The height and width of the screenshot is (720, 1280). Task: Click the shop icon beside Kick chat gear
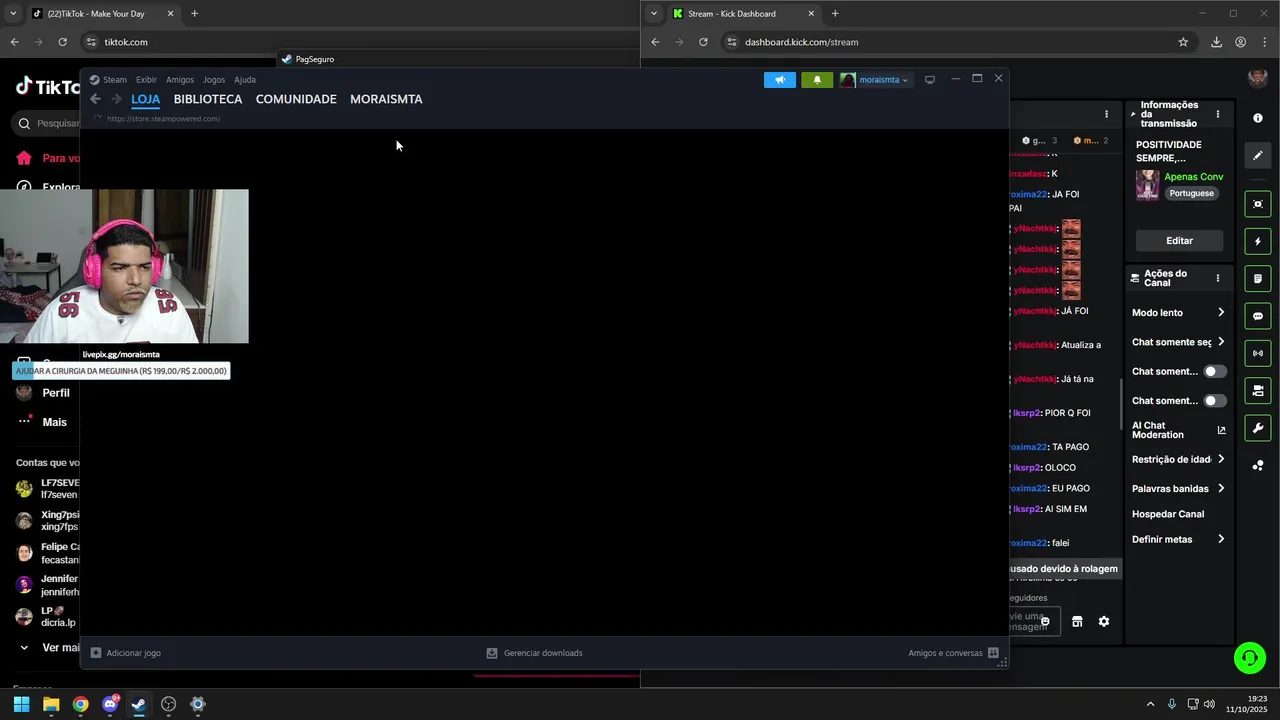[1077, 621]
